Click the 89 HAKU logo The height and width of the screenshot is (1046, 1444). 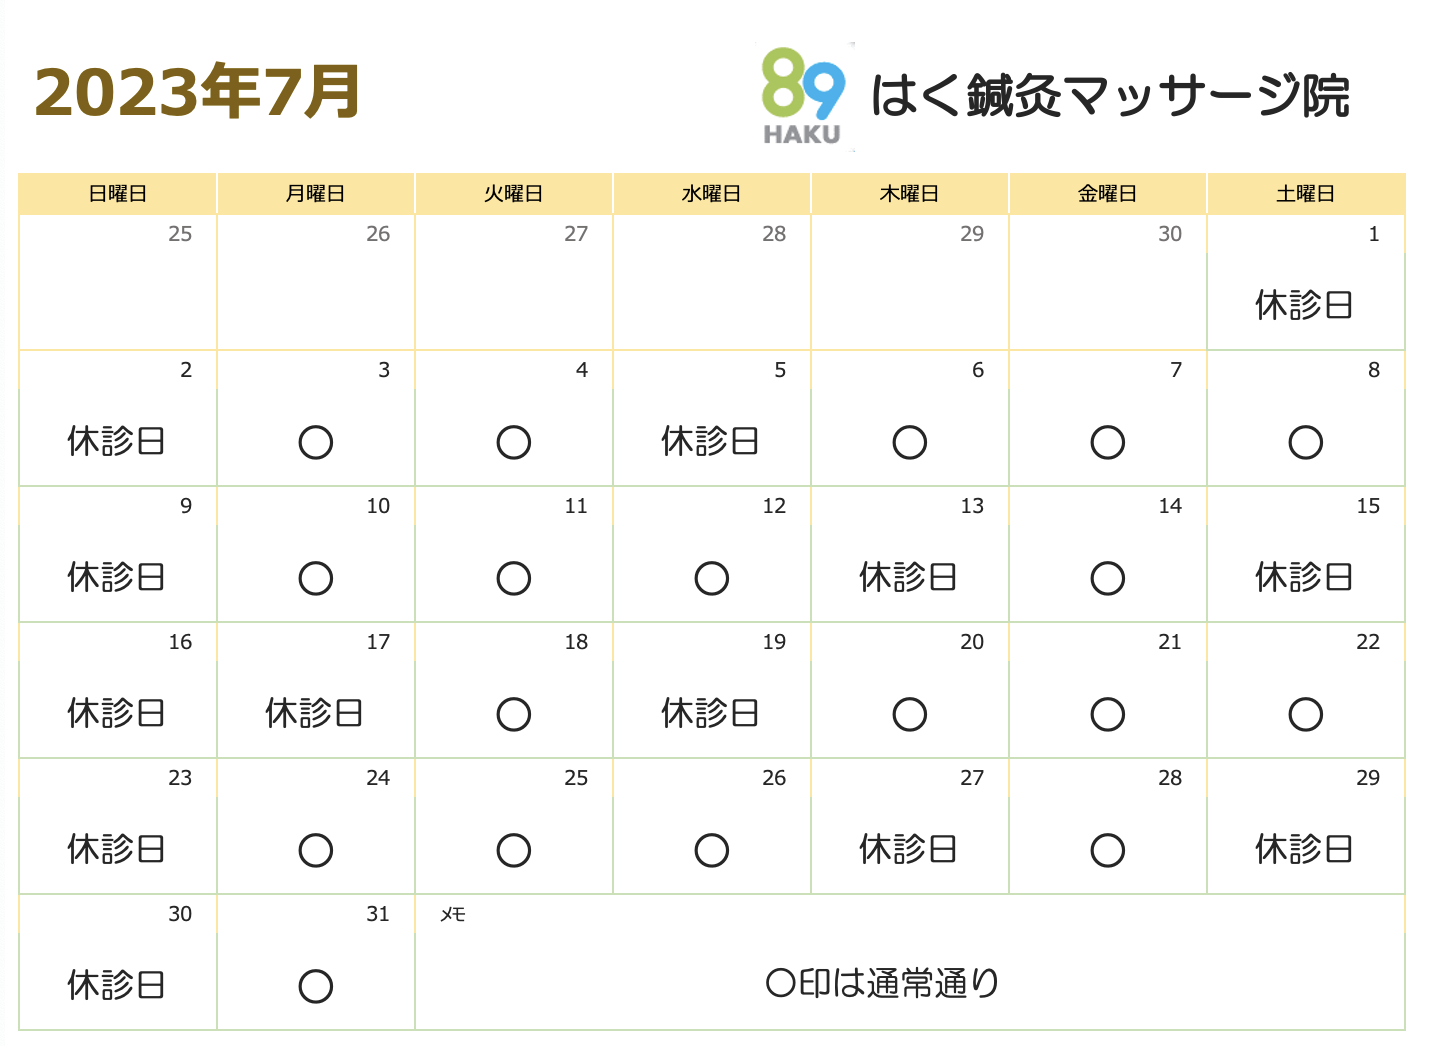click(x=803, y=97)
